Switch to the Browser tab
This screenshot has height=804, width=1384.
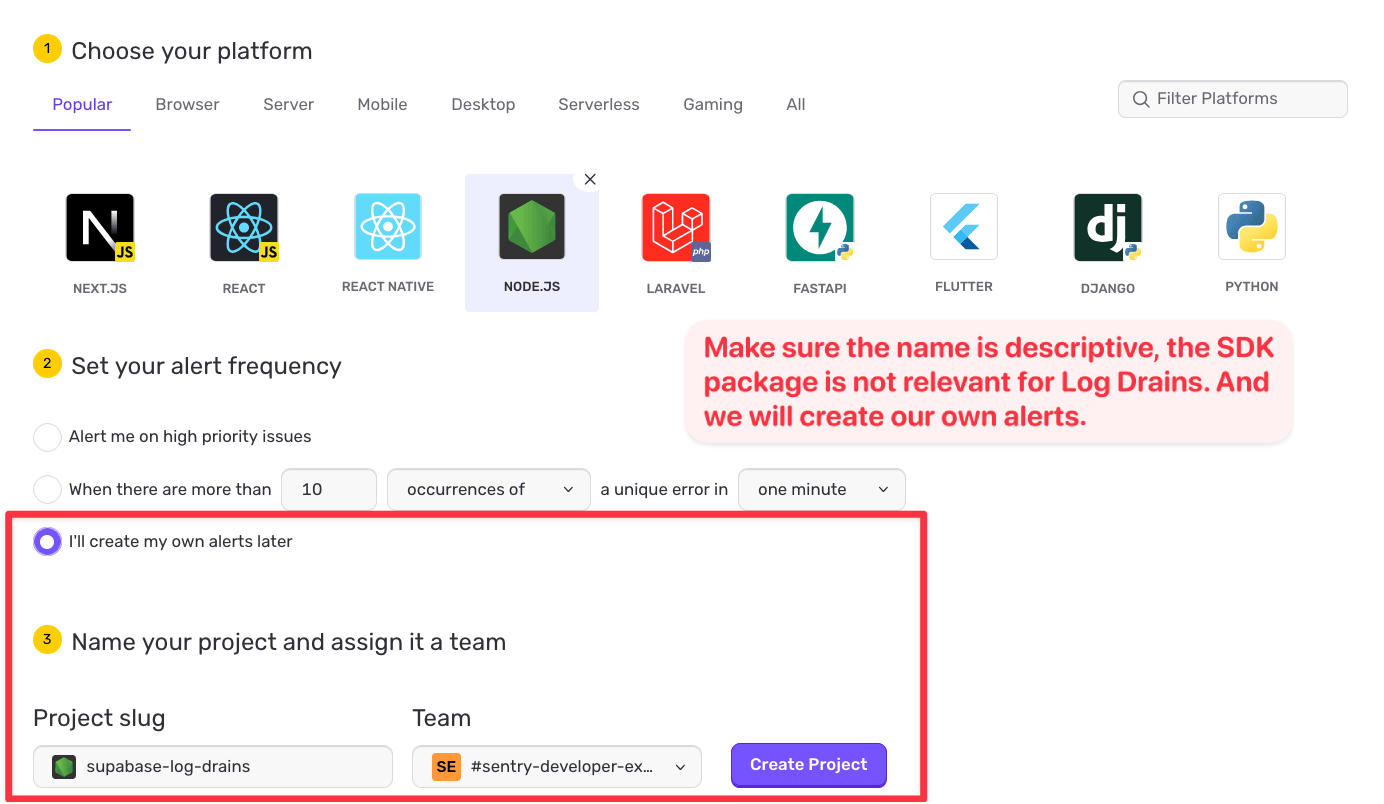[x=187, y=104]
